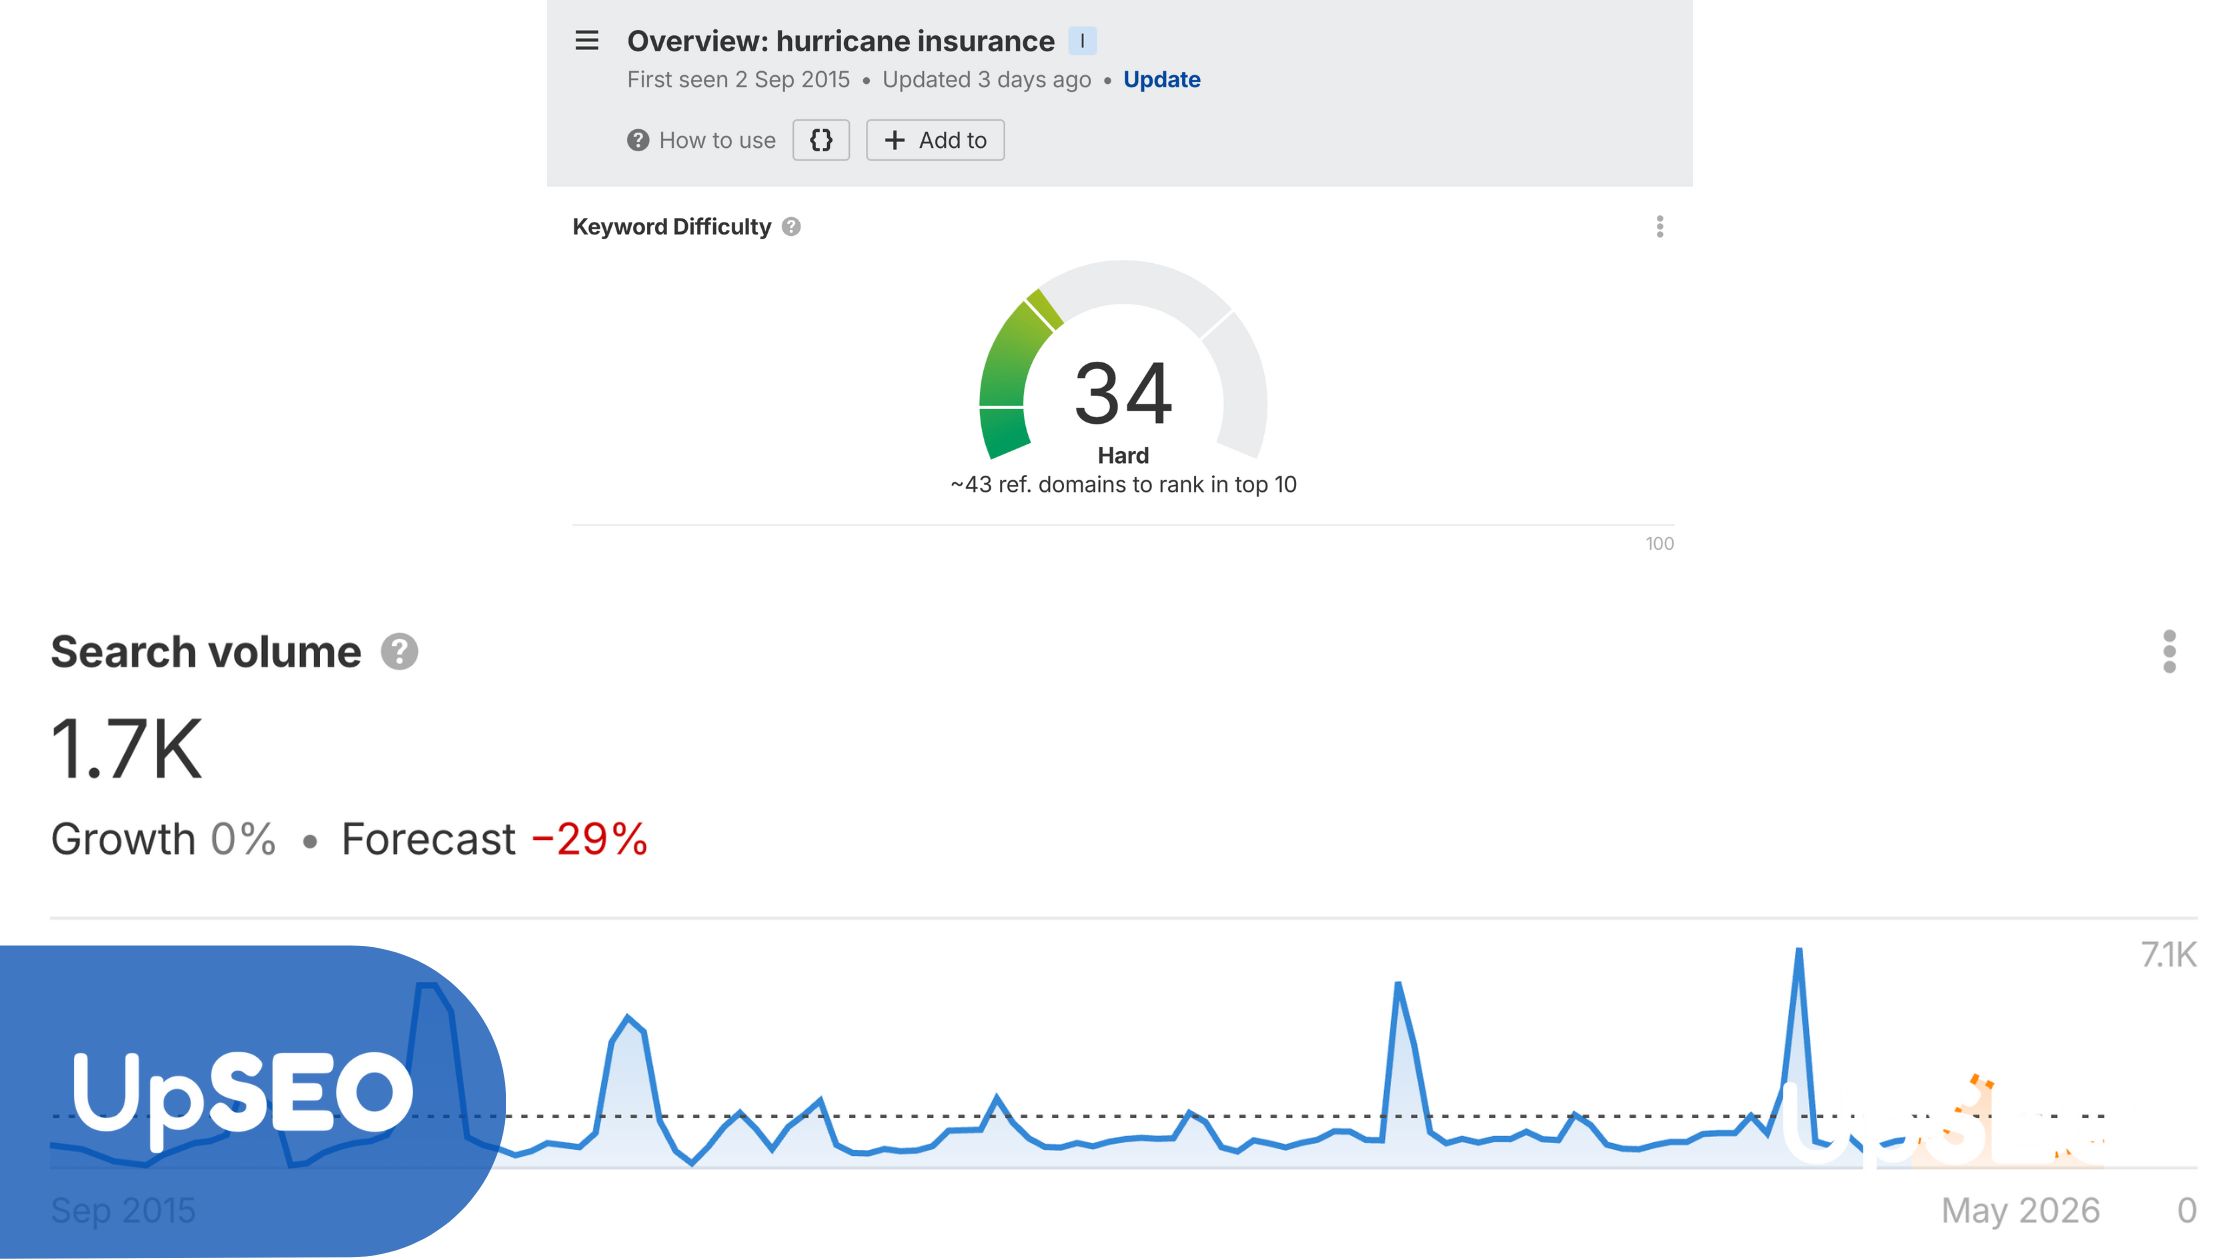Open Search volume three-dot options menu
The height and width of the screenshot is (1260, 2240).
[2169, 652]
